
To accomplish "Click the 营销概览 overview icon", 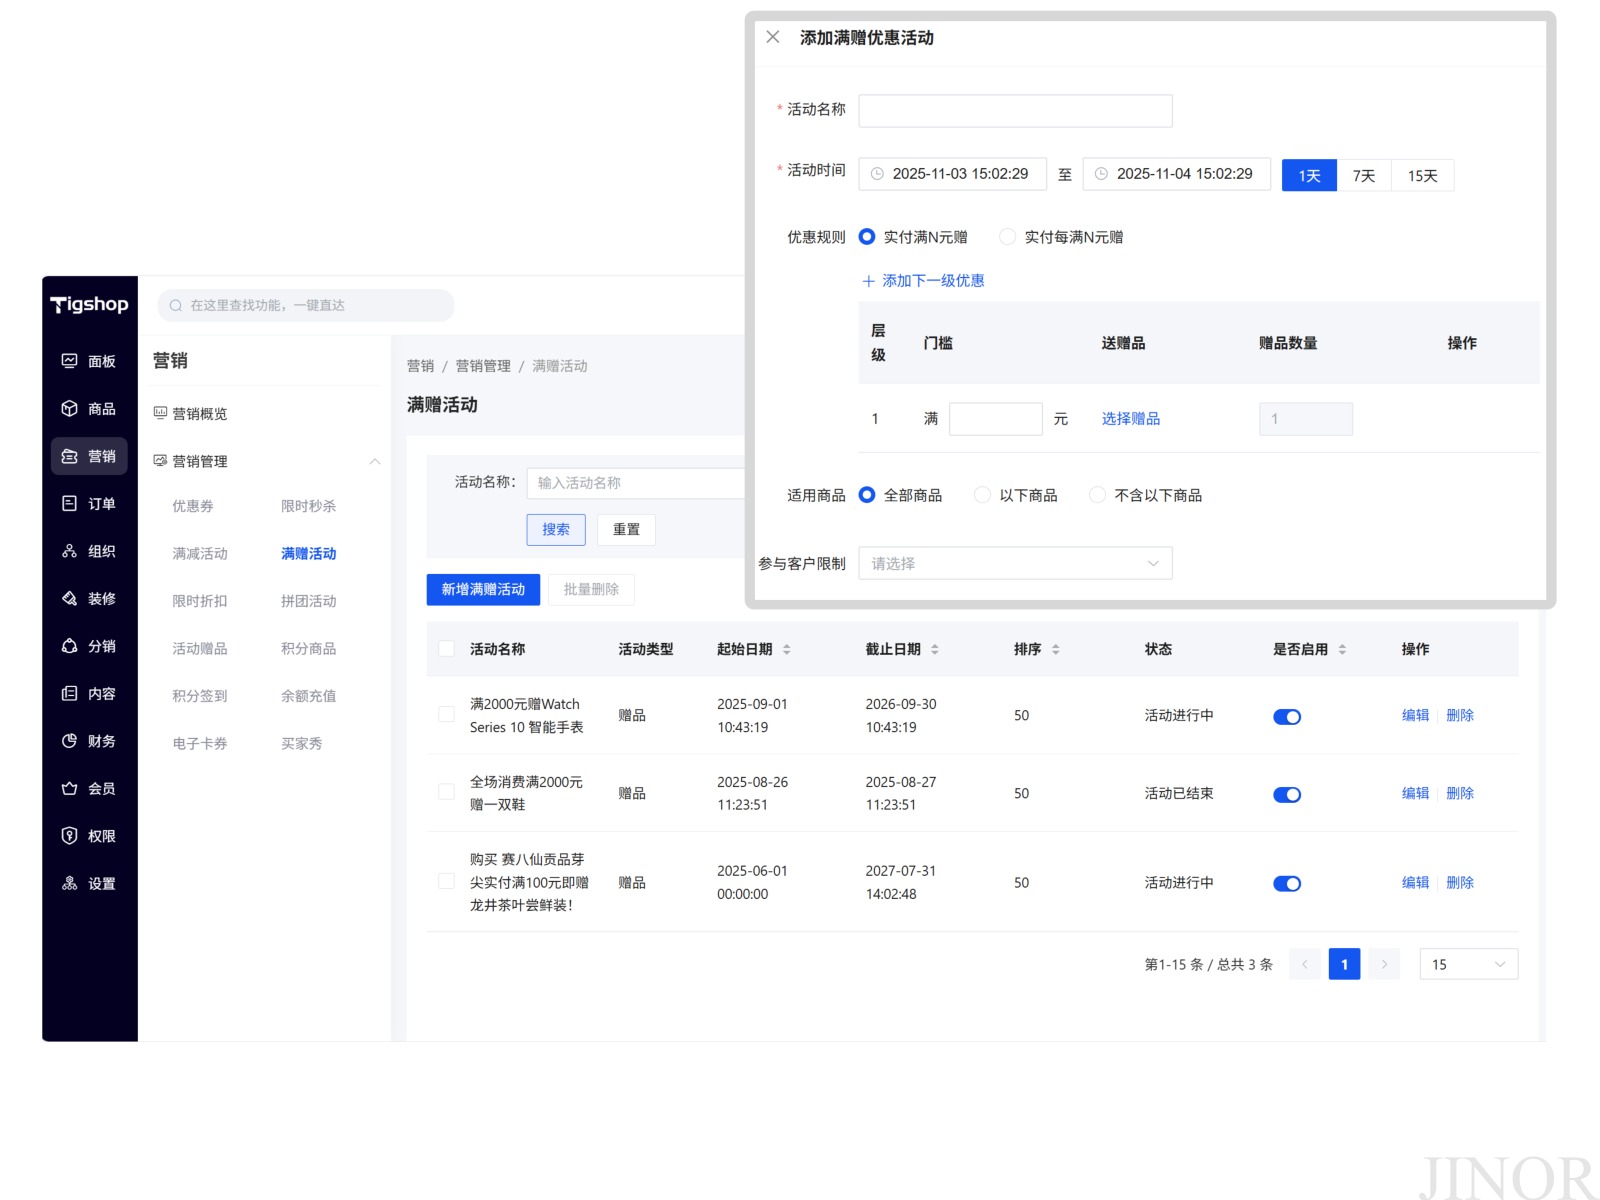I will [160, 412].
